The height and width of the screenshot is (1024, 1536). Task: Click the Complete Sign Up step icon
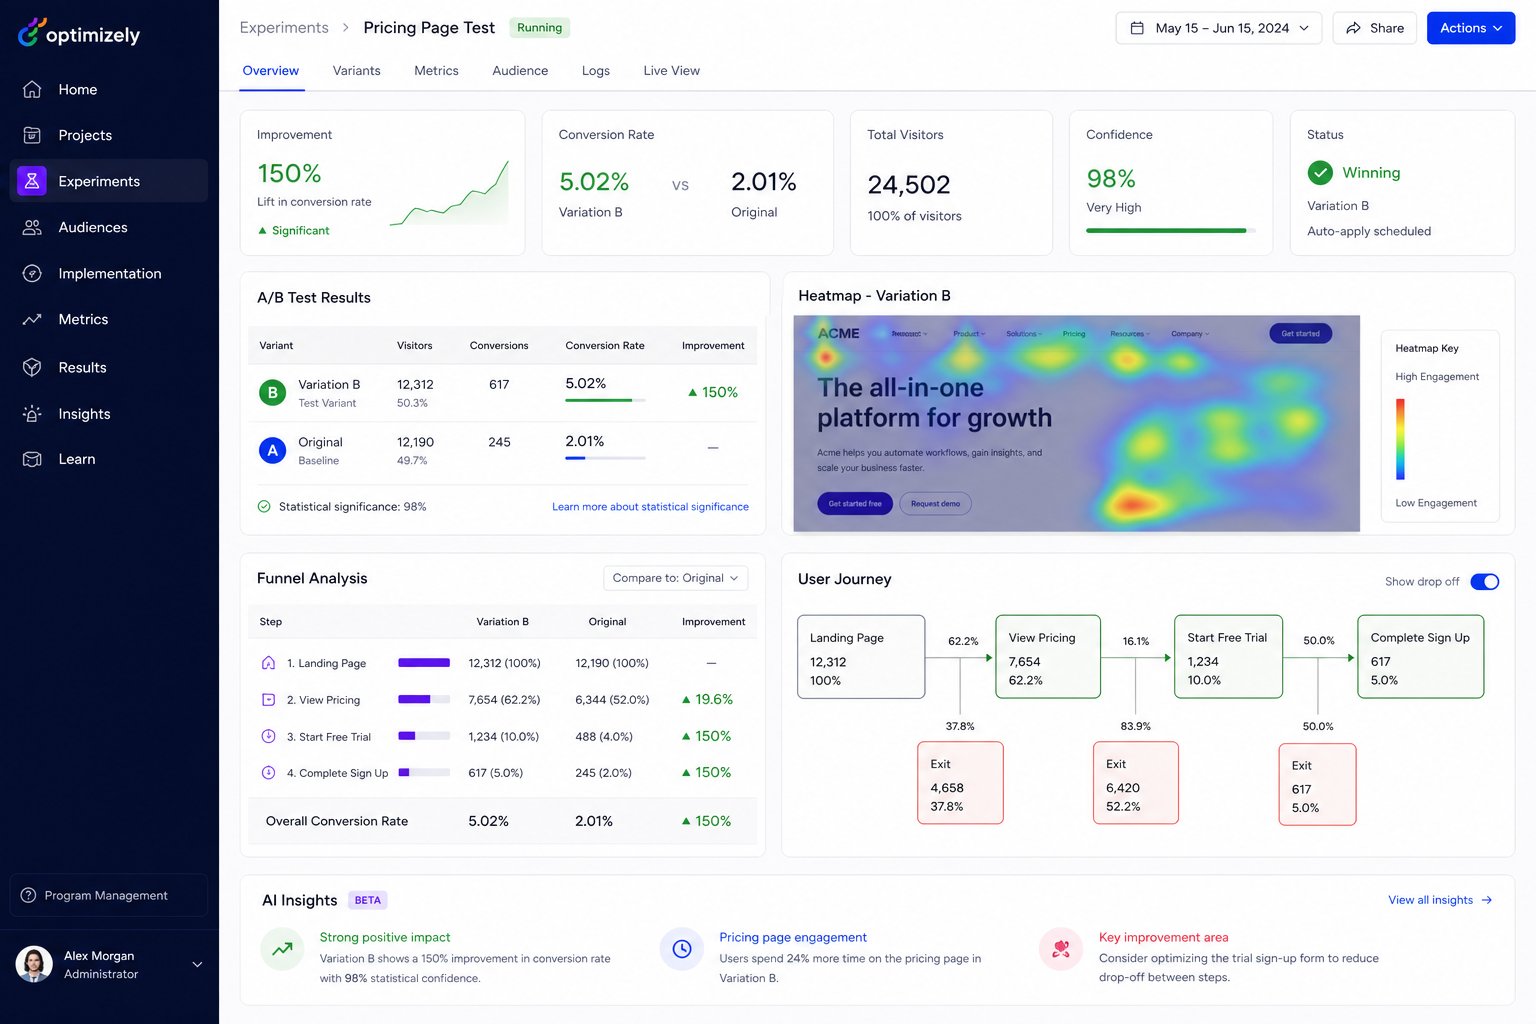click(x=268, y=772)
